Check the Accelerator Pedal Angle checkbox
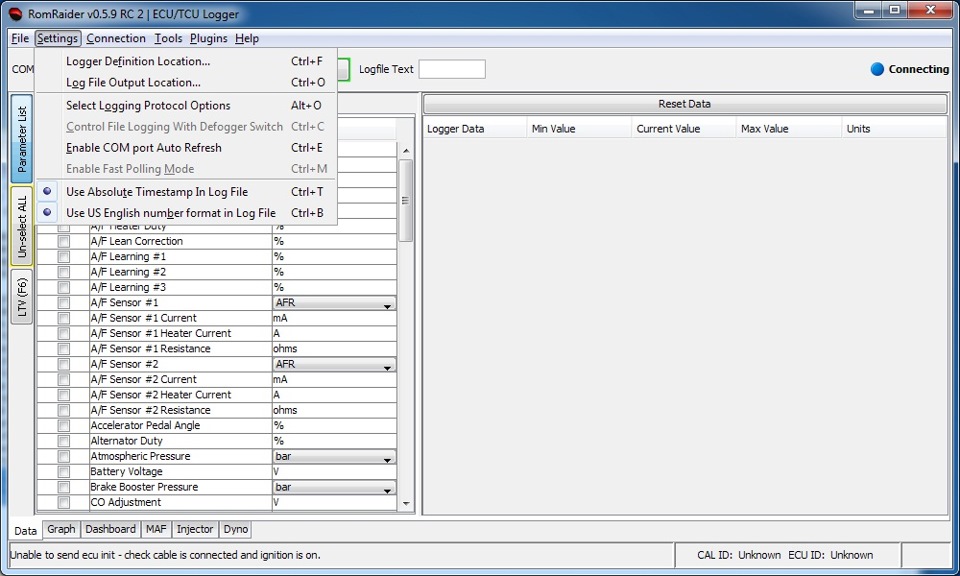960x576 pixels. tap(63, 425)
